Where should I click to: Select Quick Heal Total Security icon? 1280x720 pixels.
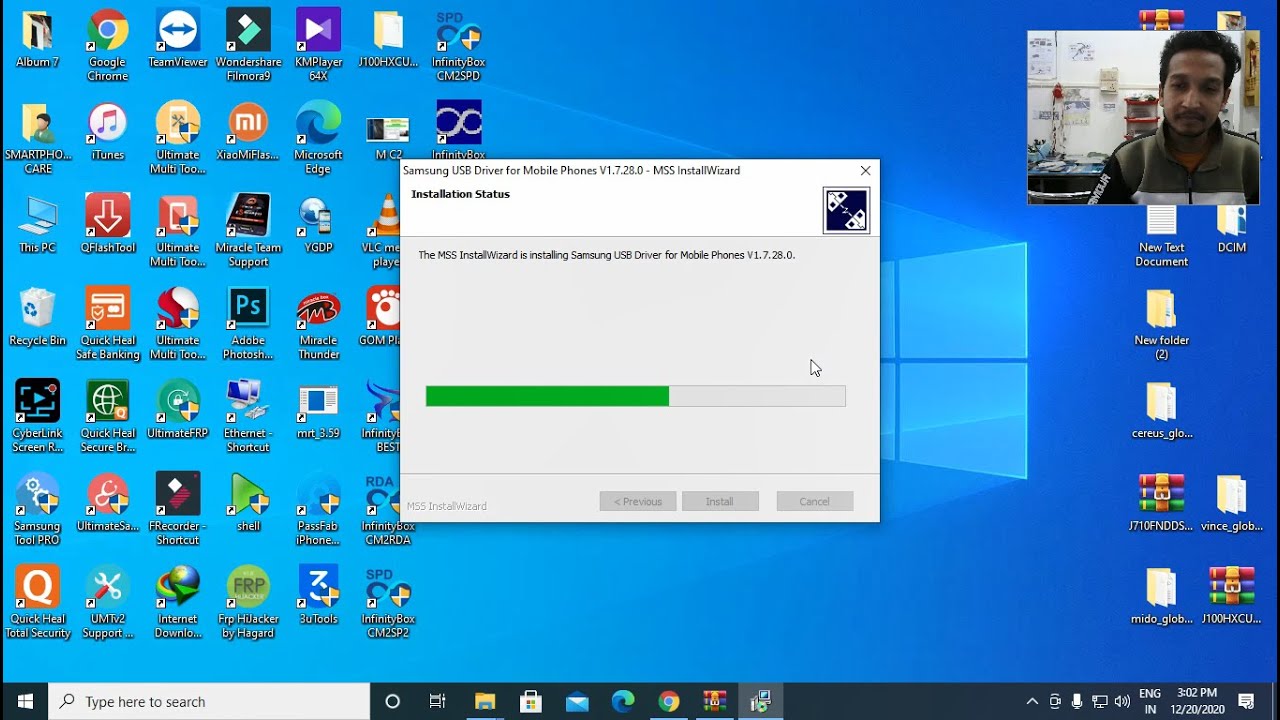coord(37,603)
